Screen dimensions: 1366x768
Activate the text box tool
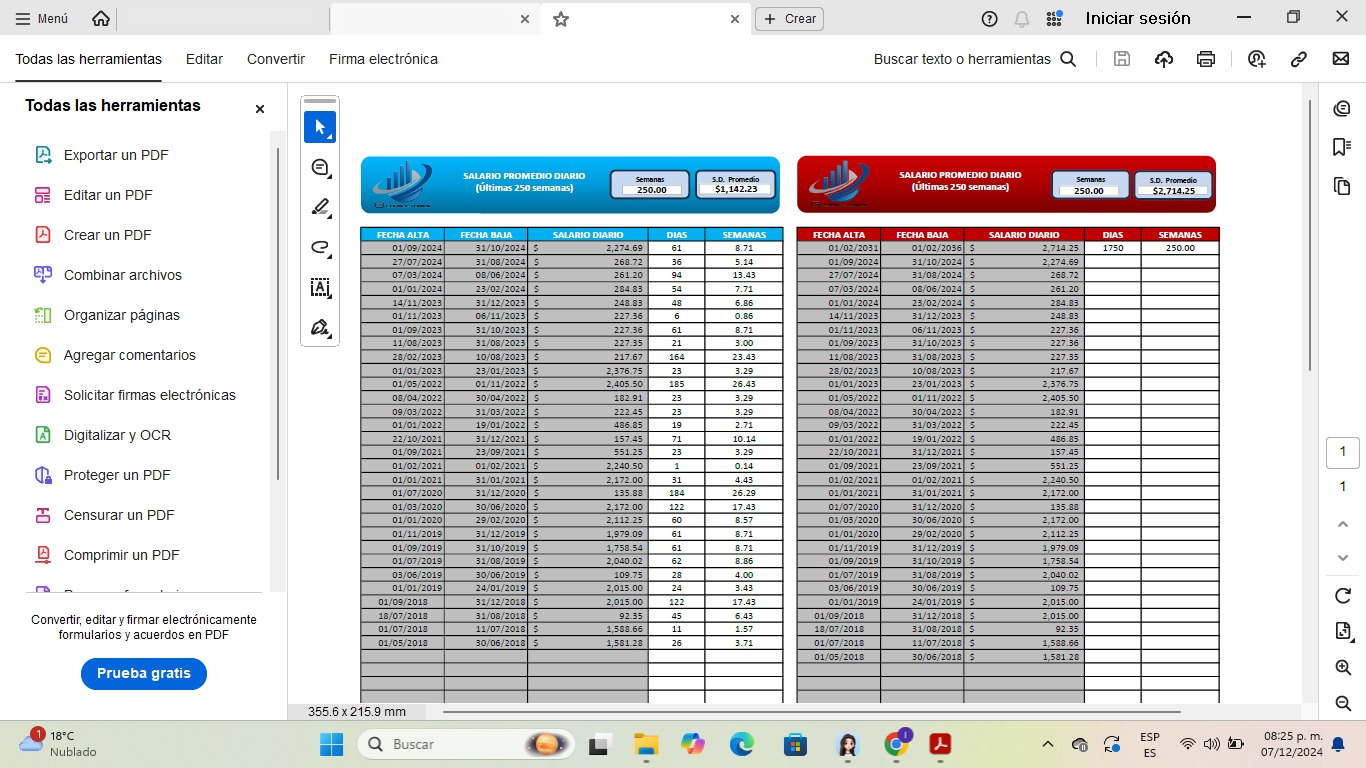point(320,288)
